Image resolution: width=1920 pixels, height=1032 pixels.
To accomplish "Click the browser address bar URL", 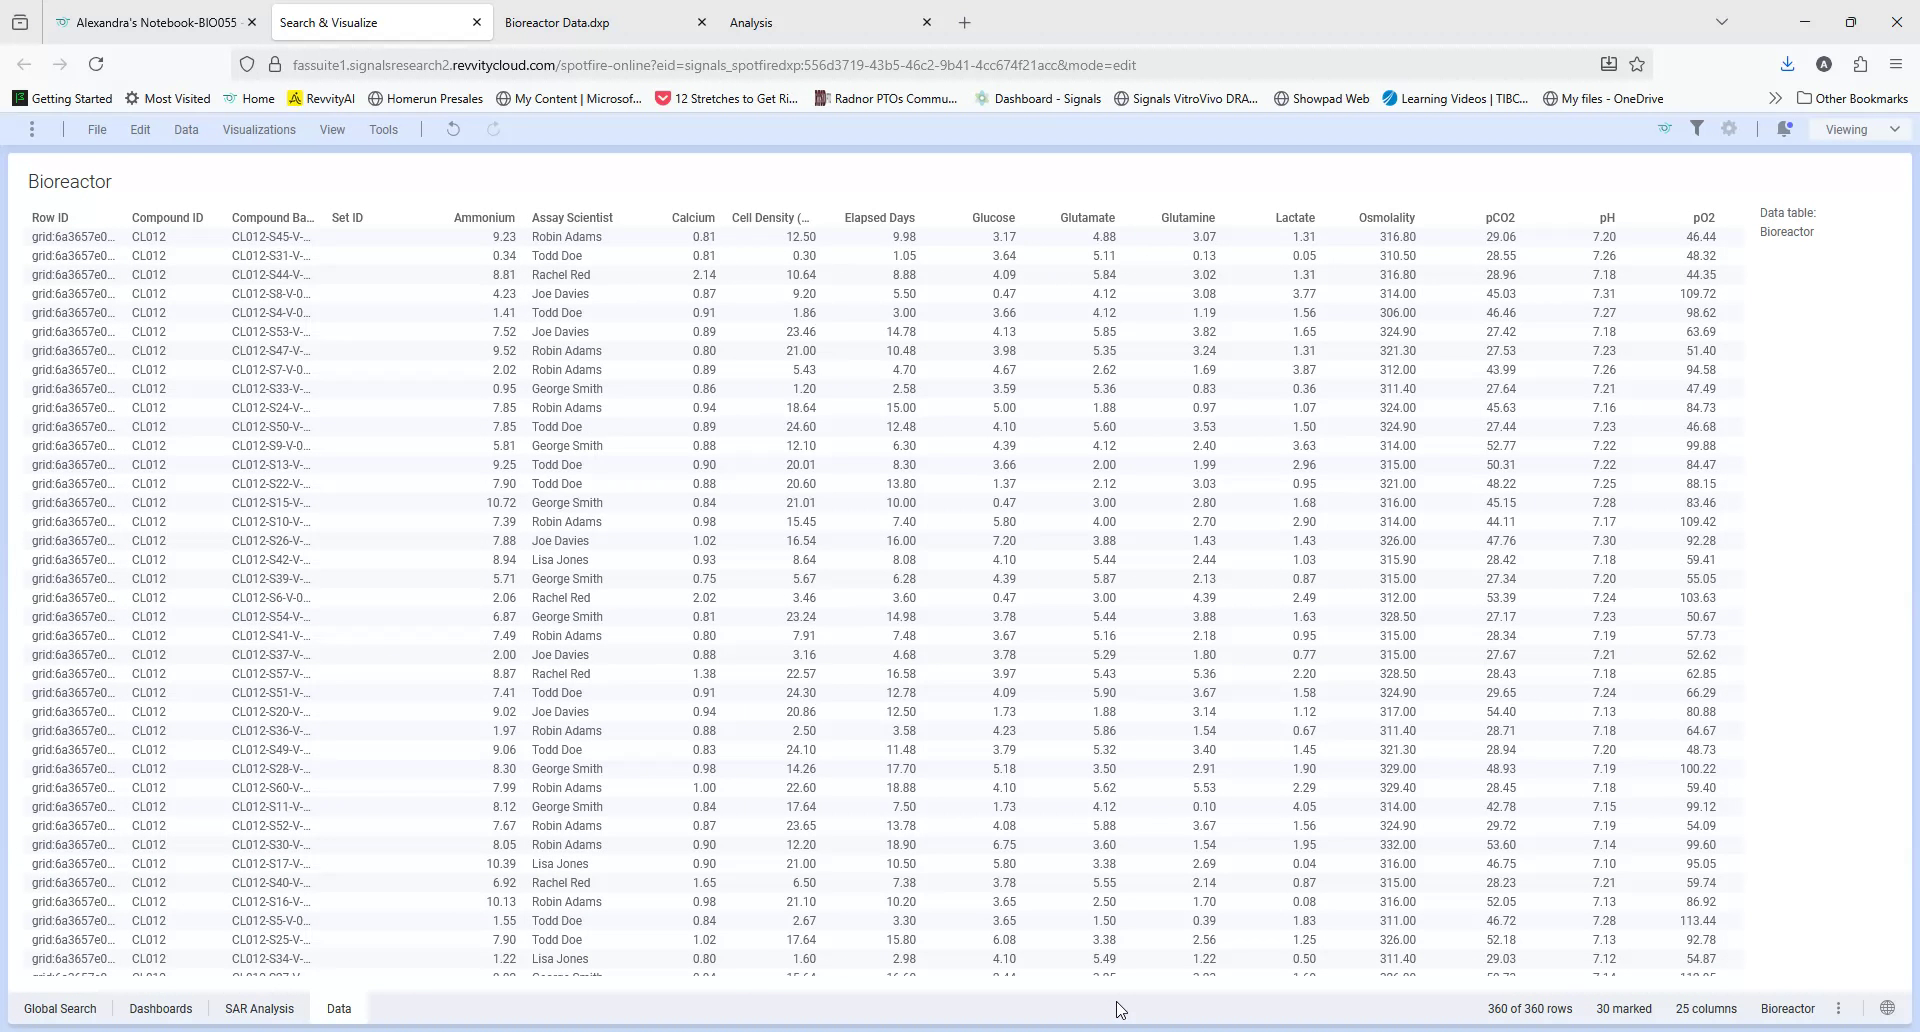I will click(714, 65).
